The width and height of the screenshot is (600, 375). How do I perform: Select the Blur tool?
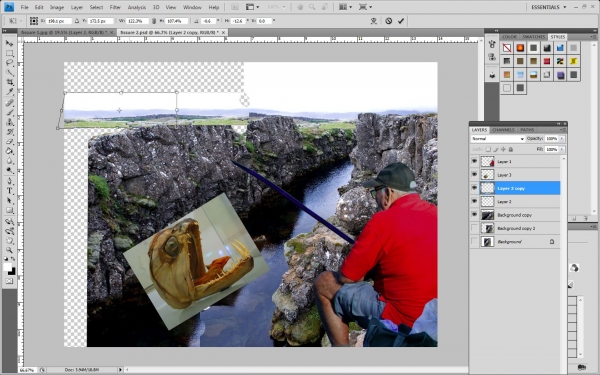click(x=9, y=161)
